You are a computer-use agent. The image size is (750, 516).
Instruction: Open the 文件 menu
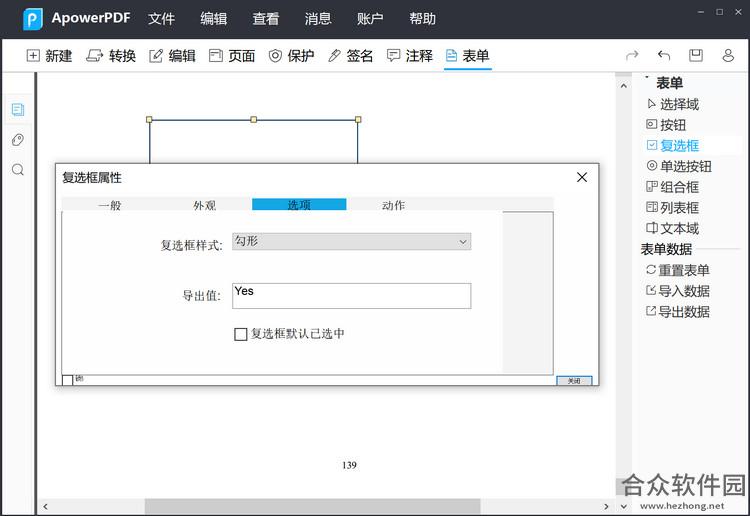point(161,19)
